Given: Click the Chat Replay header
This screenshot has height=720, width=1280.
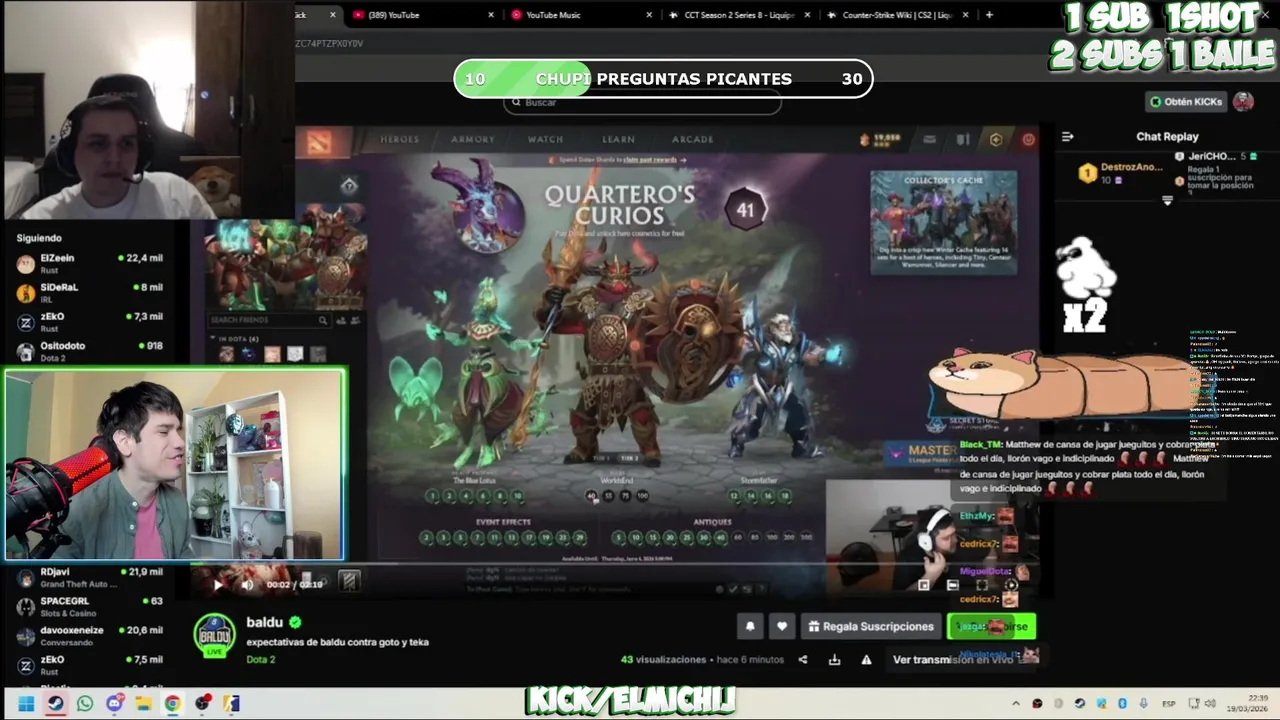Looking at the screenshot, I should pos(1167,137).
